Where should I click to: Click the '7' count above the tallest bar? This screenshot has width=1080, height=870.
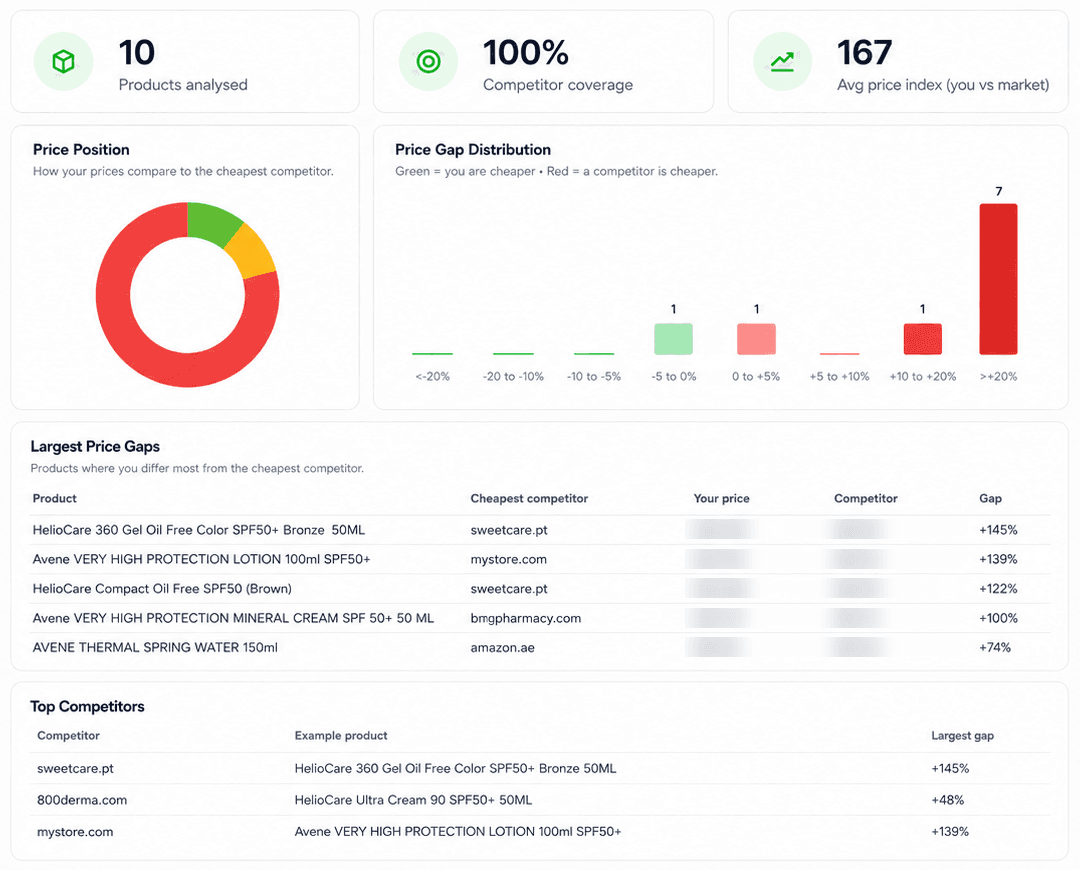999,191
